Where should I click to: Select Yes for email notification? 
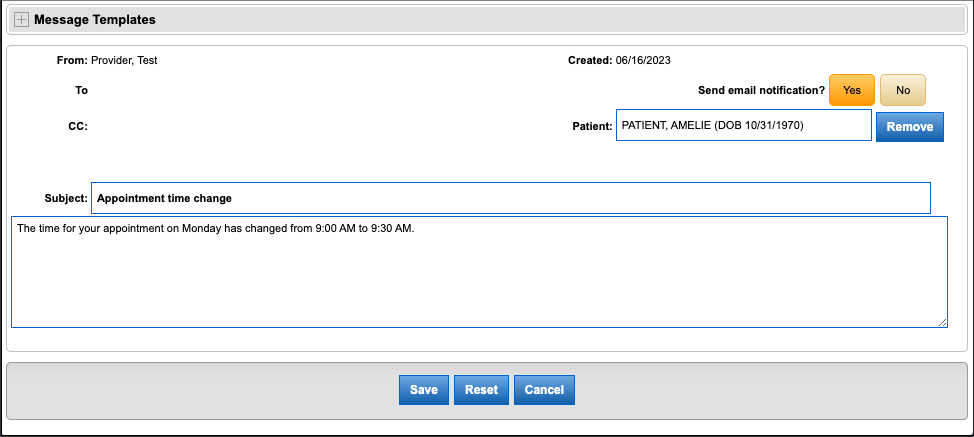coord(851,90)
